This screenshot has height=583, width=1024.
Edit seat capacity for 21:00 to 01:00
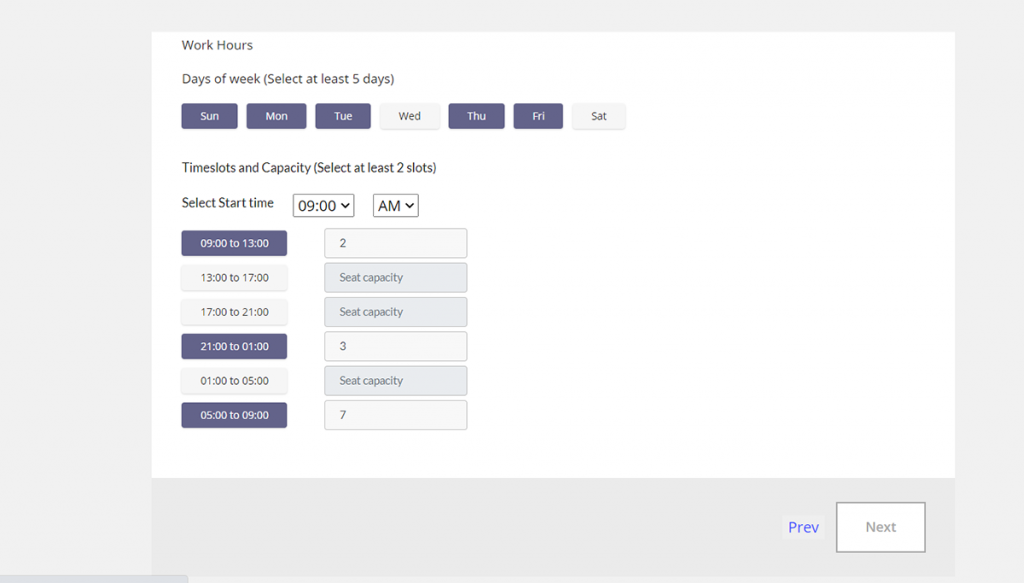[x=396, y=346]
